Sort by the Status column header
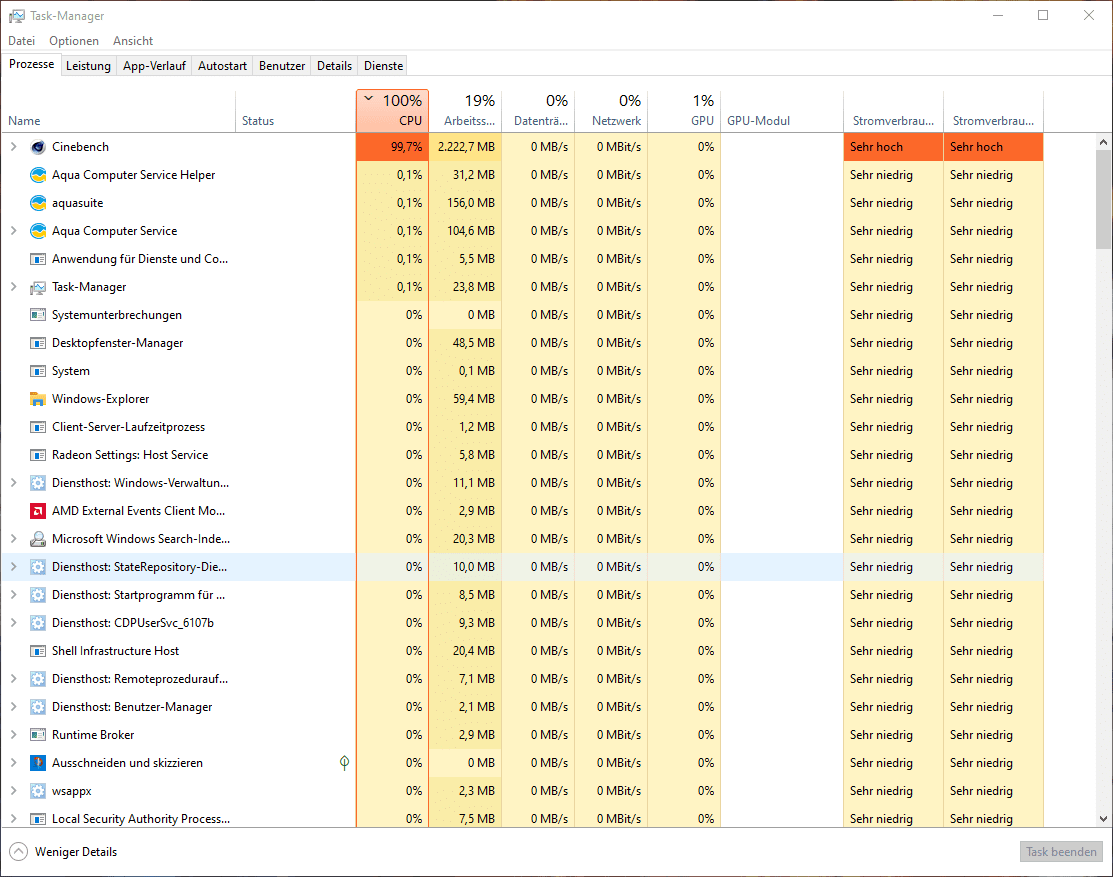The height and width of the screenshot is (877, 1113). point(295,111)
